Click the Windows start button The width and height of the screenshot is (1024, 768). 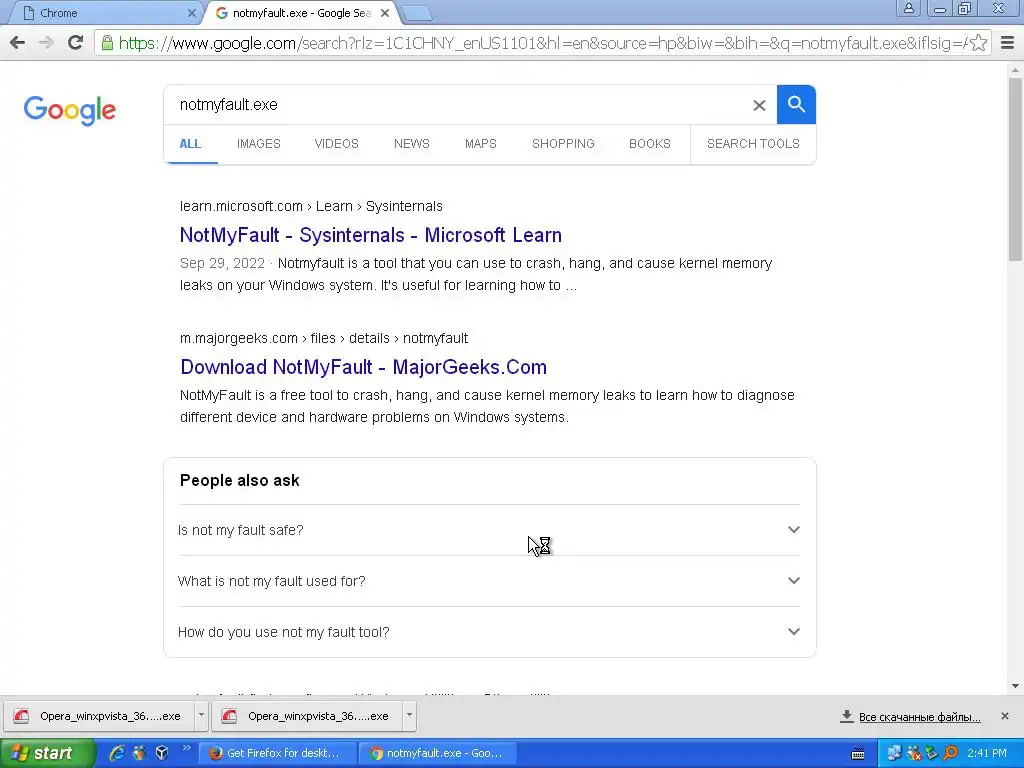[47, 753]
